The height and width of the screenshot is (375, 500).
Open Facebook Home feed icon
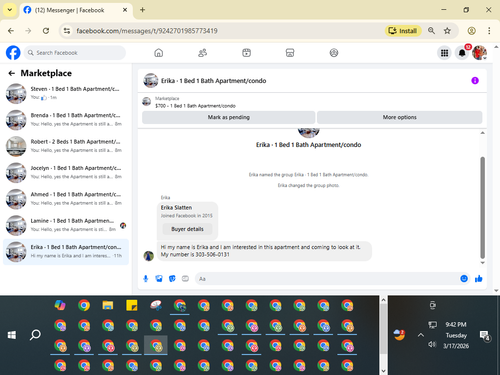coord(159,53)
